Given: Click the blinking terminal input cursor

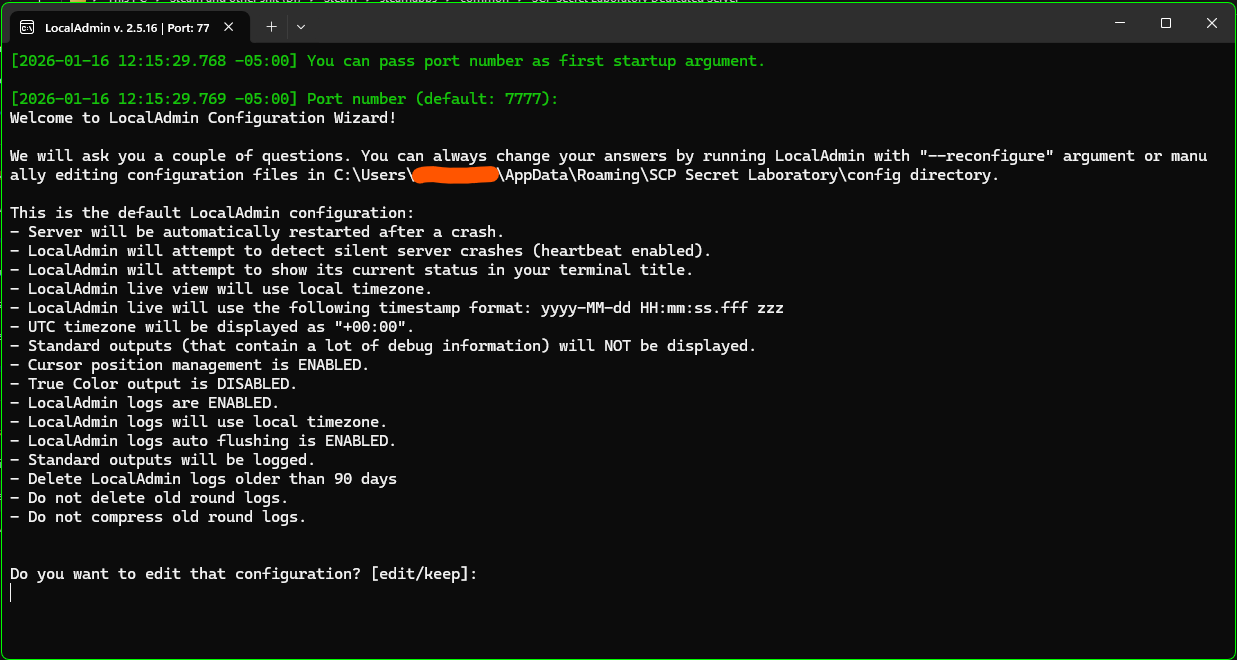Looking at the screenshot, I should 11,591.
